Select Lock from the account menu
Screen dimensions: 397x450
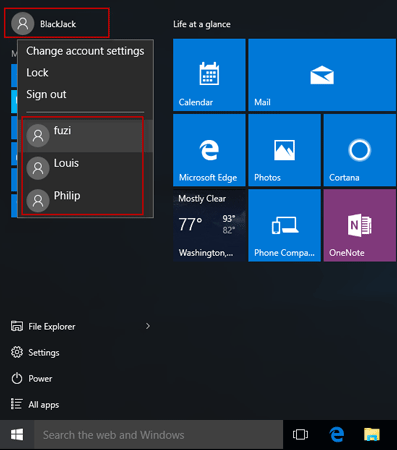[37, 73]
